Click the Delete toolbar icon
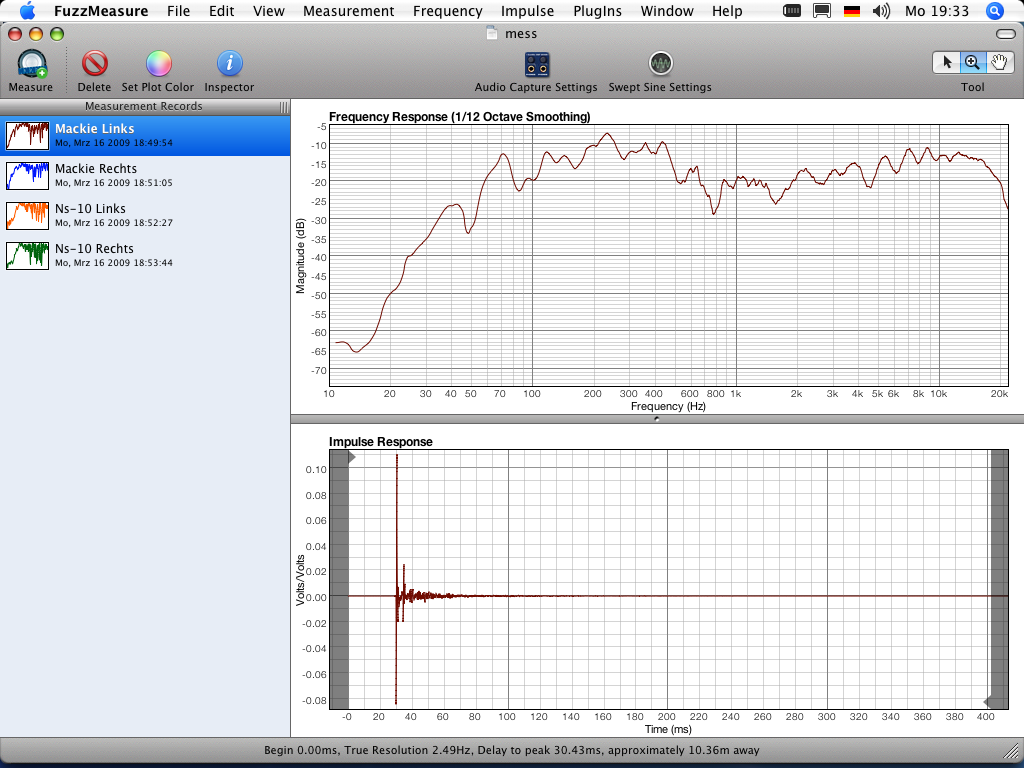 tap(94, 64)
